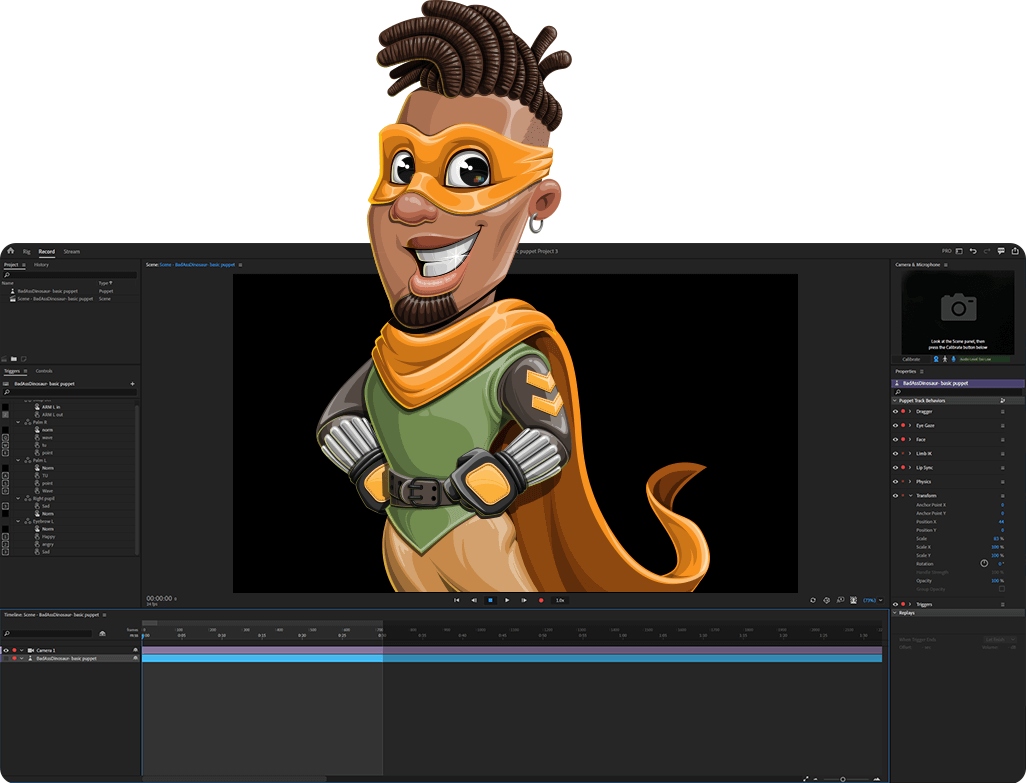The height and width of the screenshot is (783, 1026).
Task: Expand the Eye Gaze behavior
Action: 910,425
